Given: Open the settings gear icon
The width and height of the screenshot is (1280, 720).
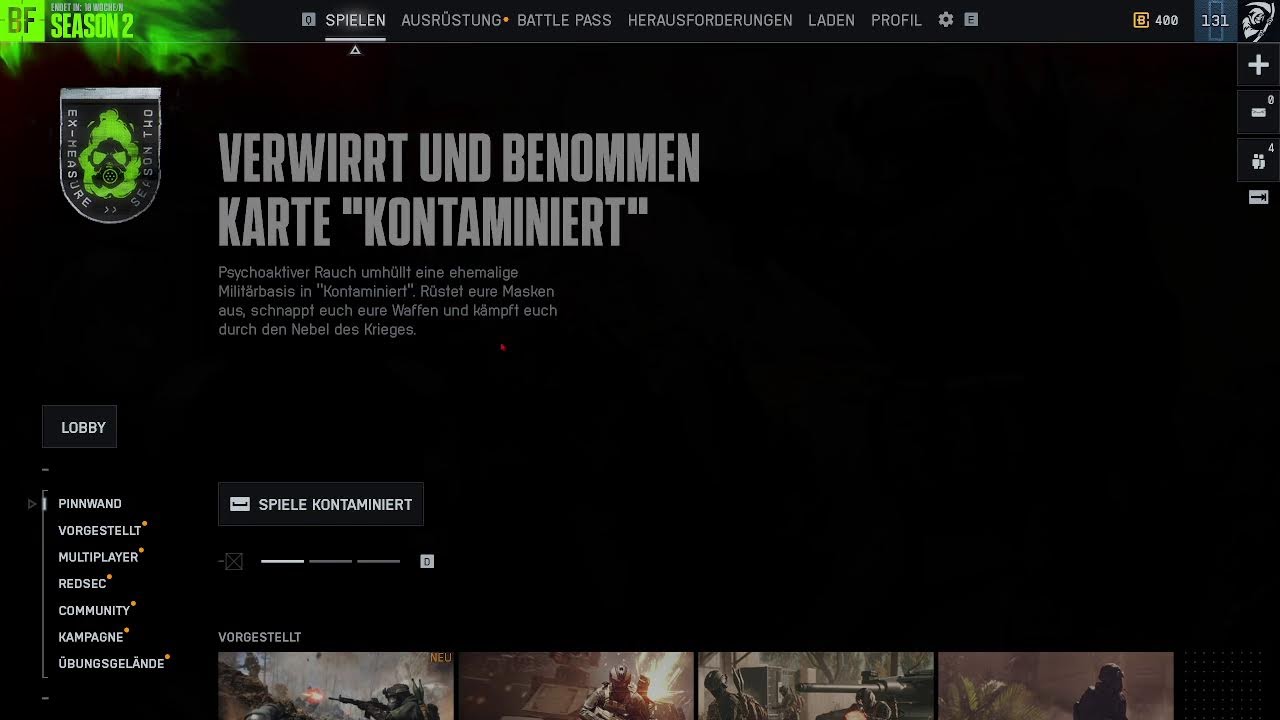Looking at the screenshot, I should click(945, 20).
